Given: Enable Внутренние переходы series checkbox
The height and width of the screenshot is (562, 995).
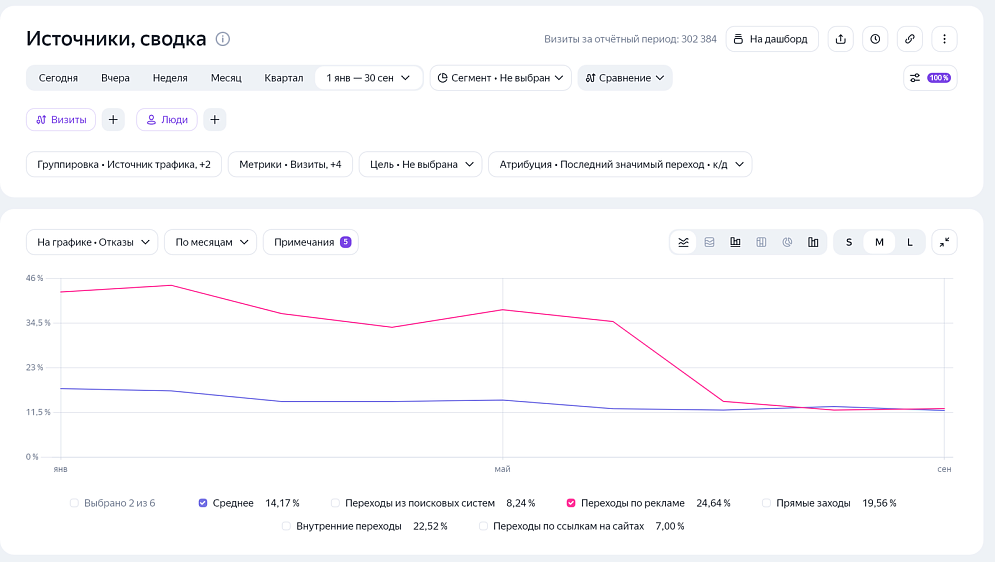Looking at the screenshot, I should (x=286, y=526).
